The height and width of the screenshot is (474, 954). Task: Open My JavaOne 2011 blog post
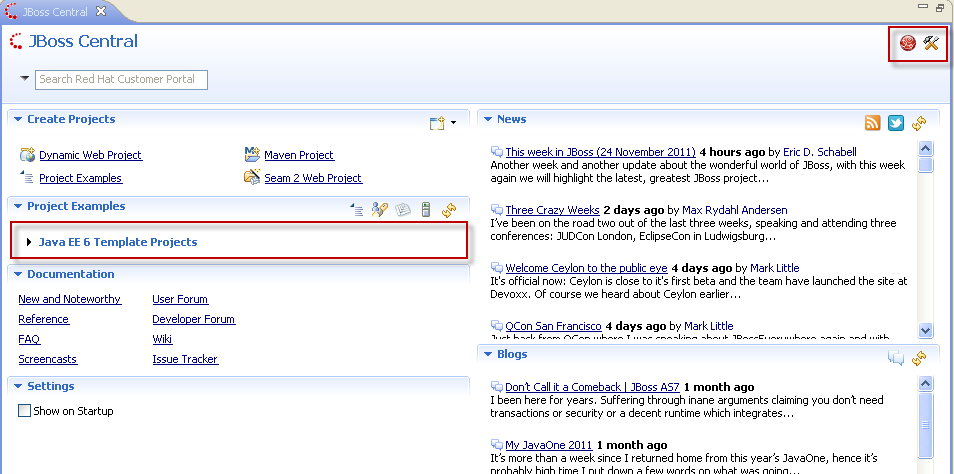549,445
